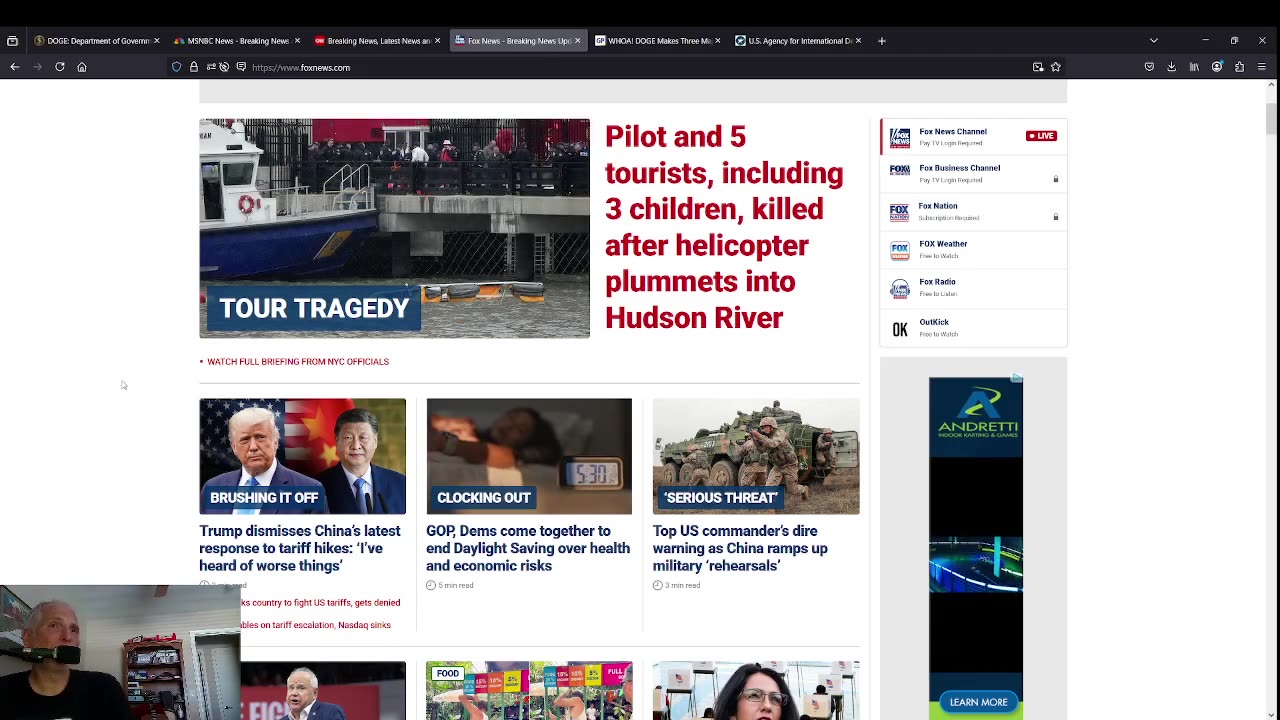Open the library bookmarks and history icon
This screenshot has width=1280, height=720.
(x=1194, y=67)
